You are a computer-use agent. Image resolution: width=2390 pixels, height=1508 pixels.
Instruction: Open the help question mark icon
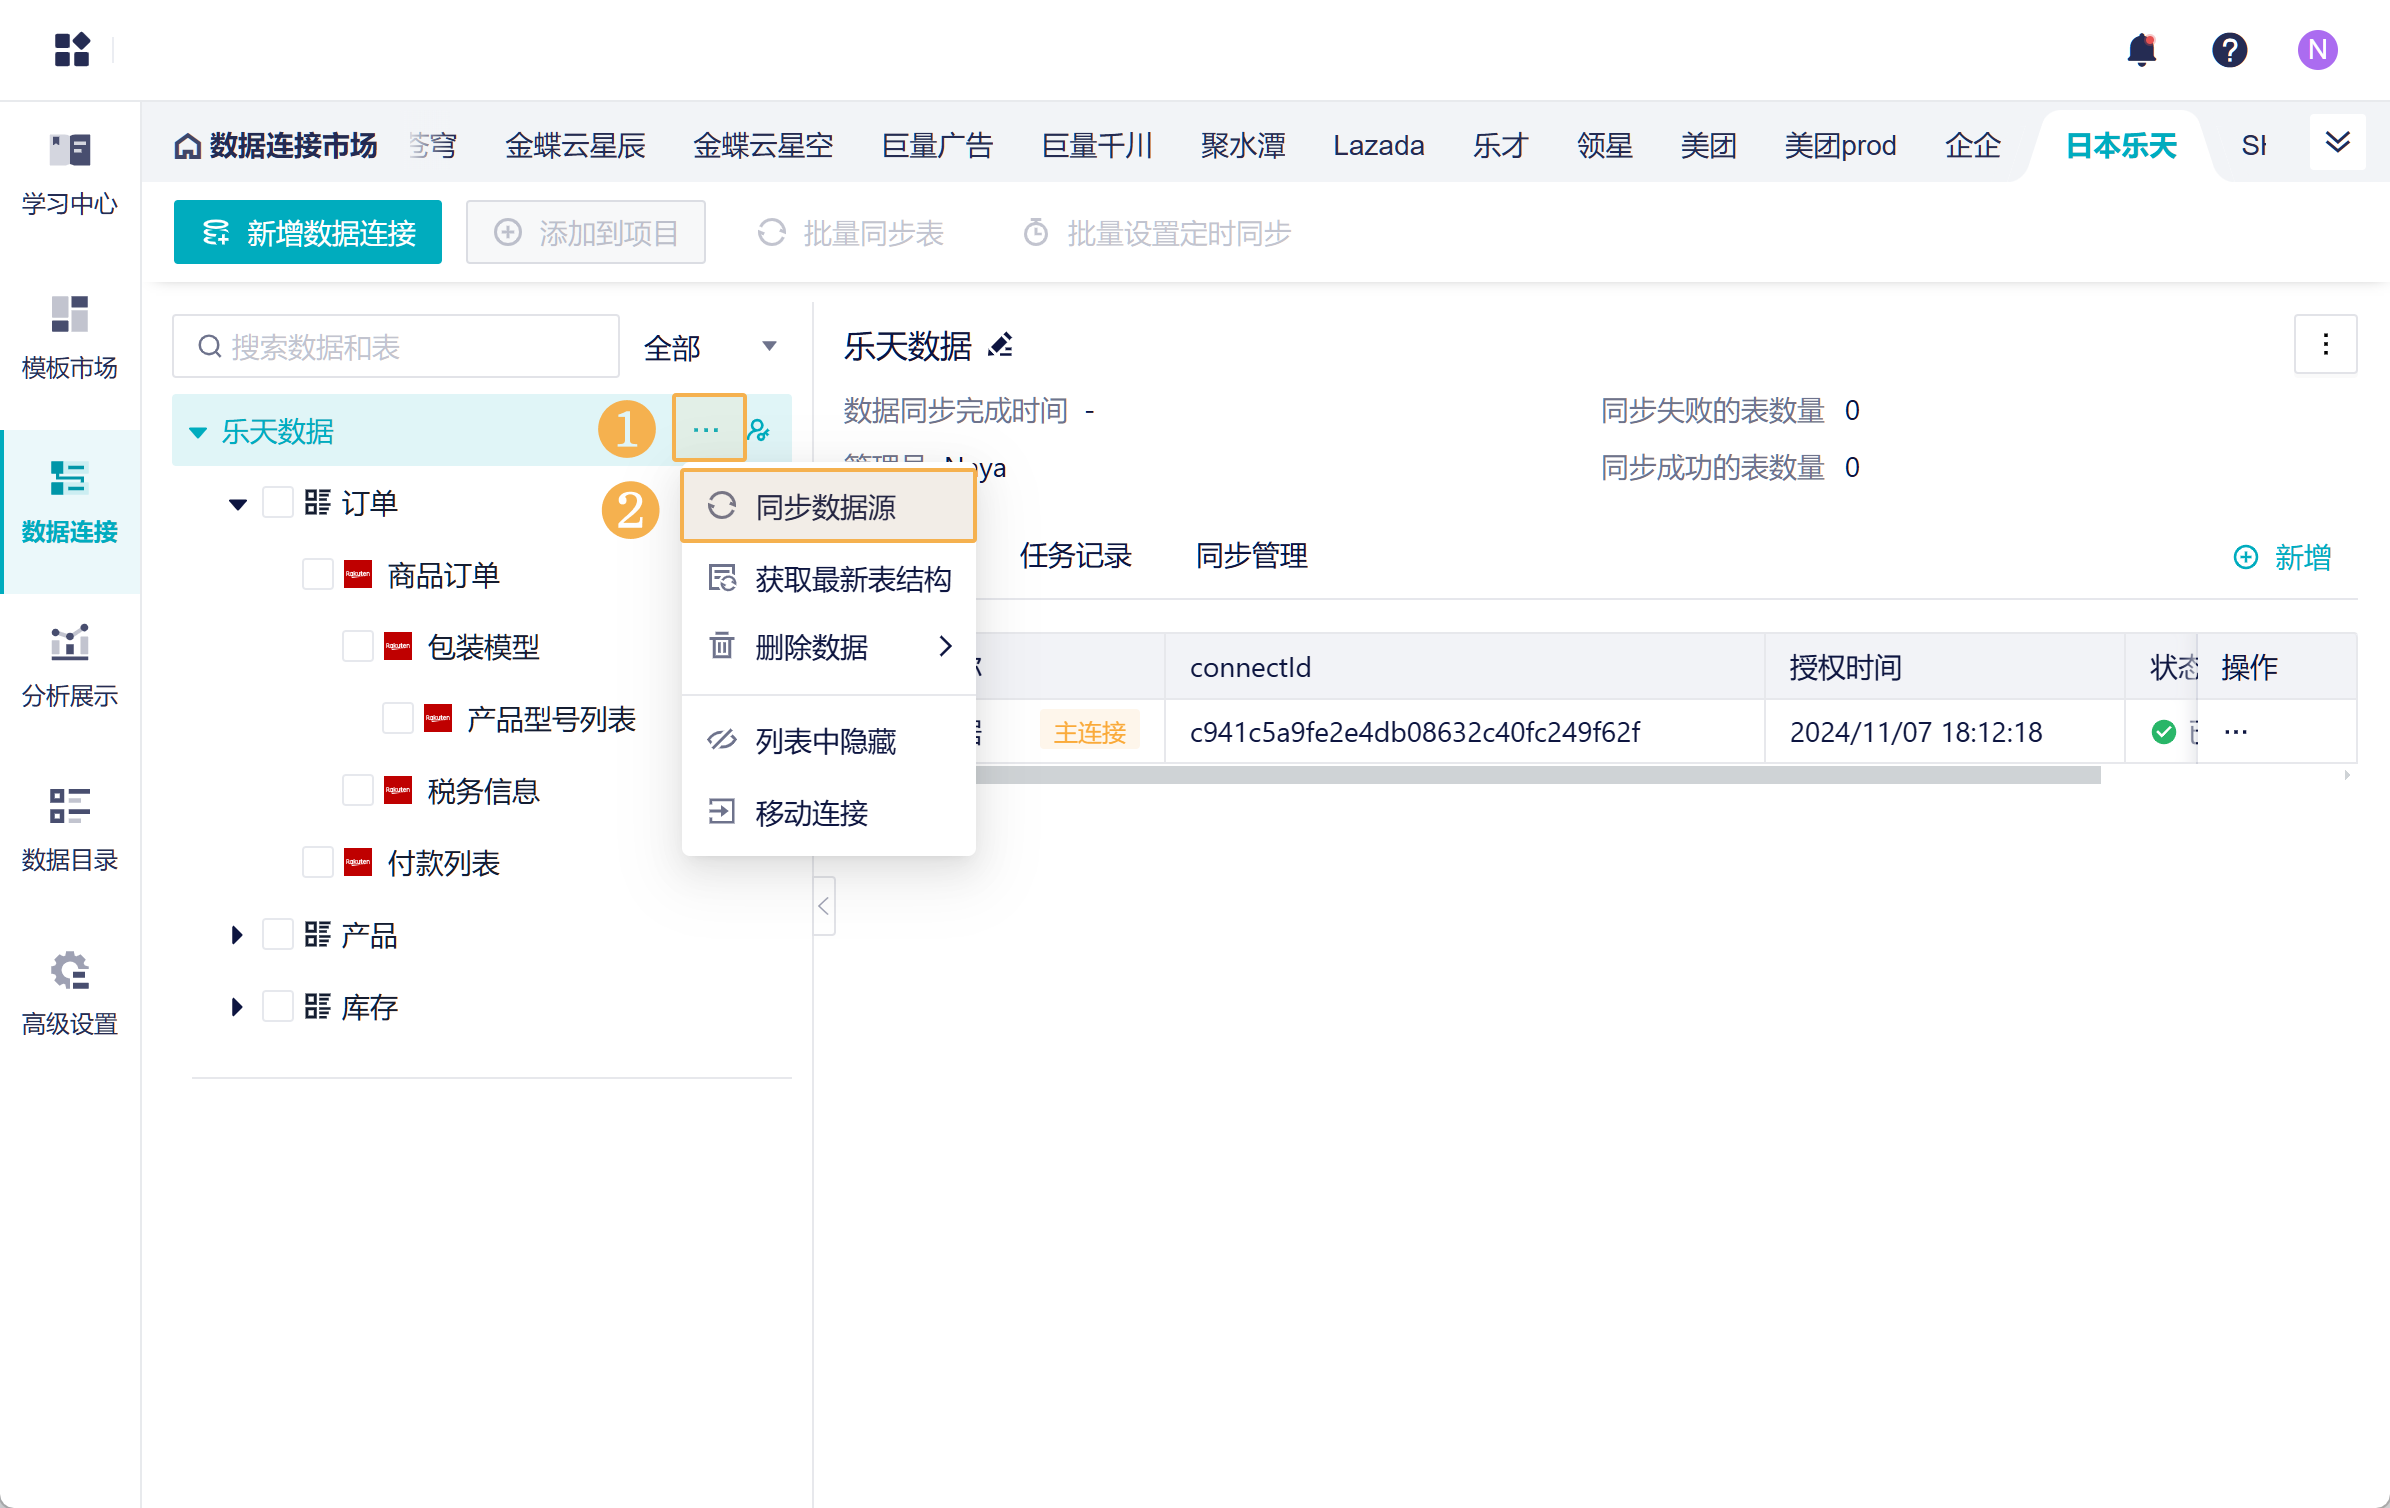tap(2229, 49)
